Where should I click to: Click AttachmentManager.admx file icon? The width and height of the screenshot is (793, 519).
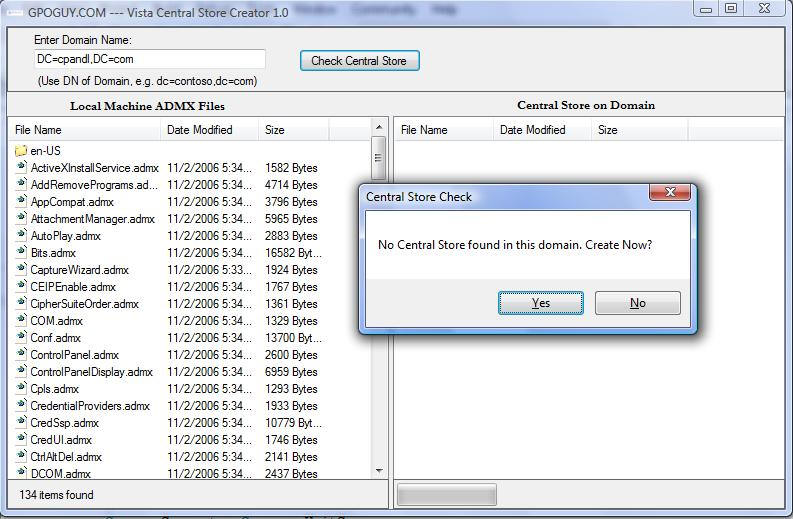(x=21, y=218)
